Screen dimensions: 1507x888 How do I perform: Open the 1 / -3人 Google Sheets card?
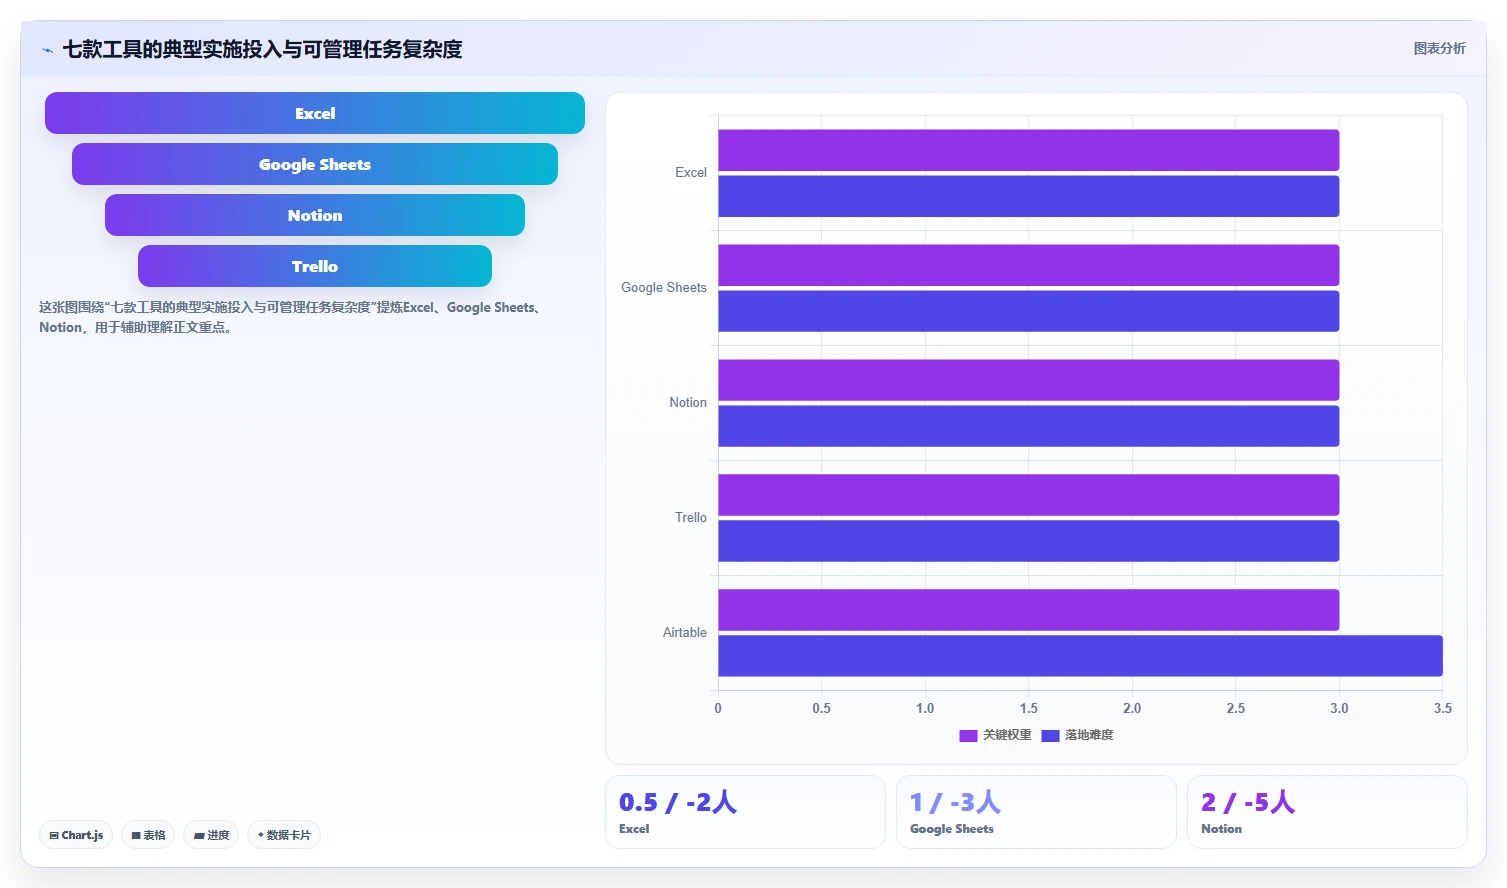point(1036,812)
